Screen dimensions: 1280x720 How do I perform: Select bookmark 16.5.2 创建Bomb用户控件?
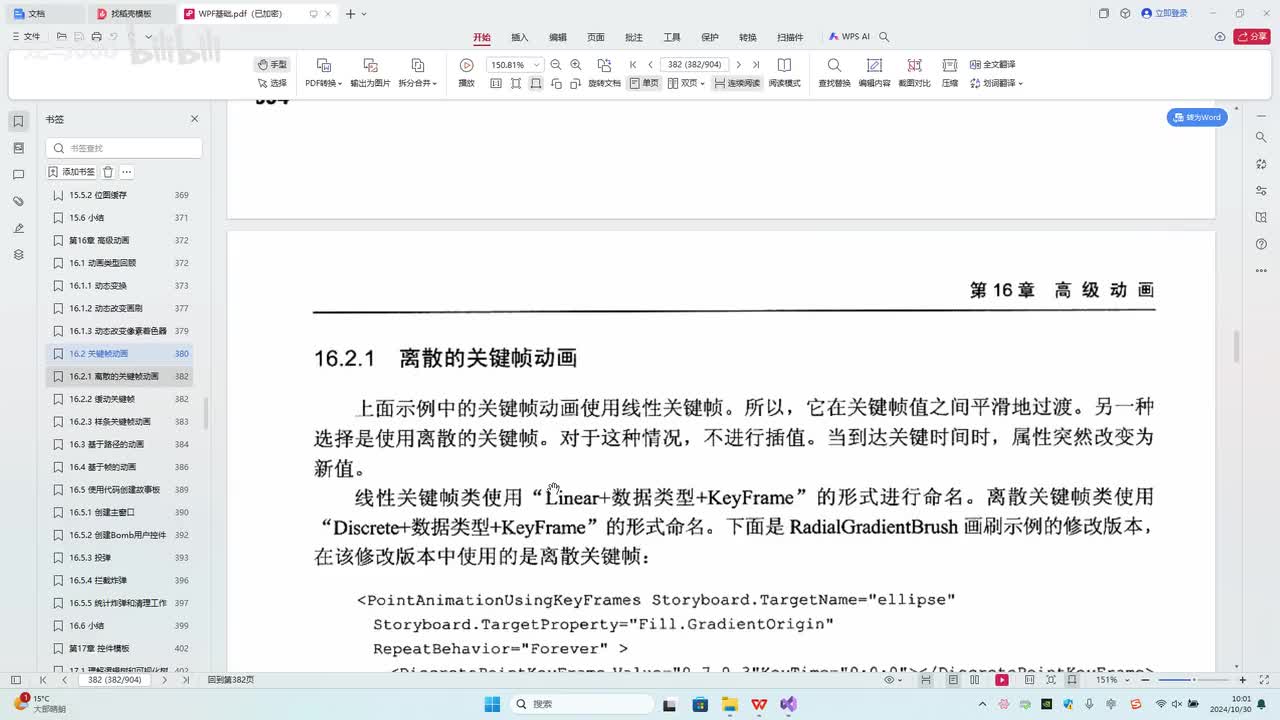(x=119, y=535)
